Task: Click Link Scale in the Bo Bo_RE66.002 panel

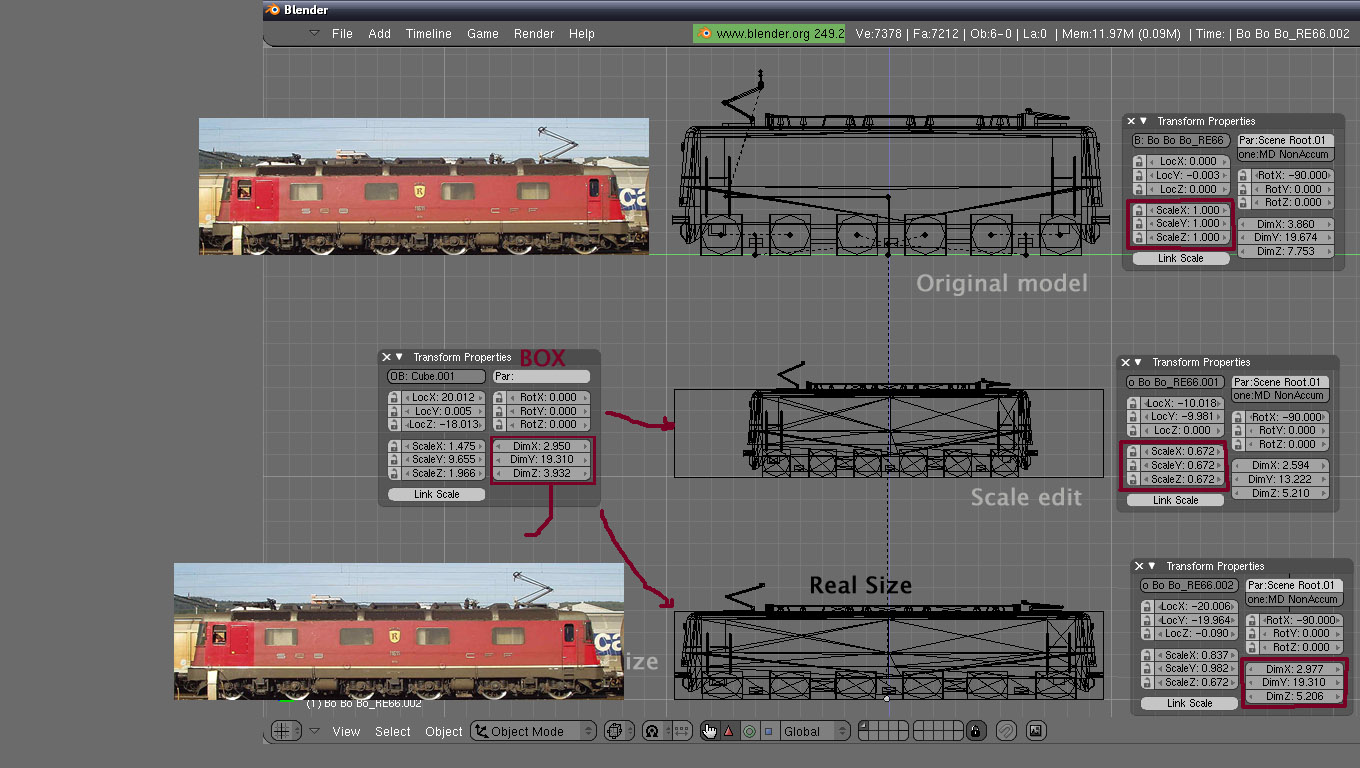Action: tap(1189, 703)
